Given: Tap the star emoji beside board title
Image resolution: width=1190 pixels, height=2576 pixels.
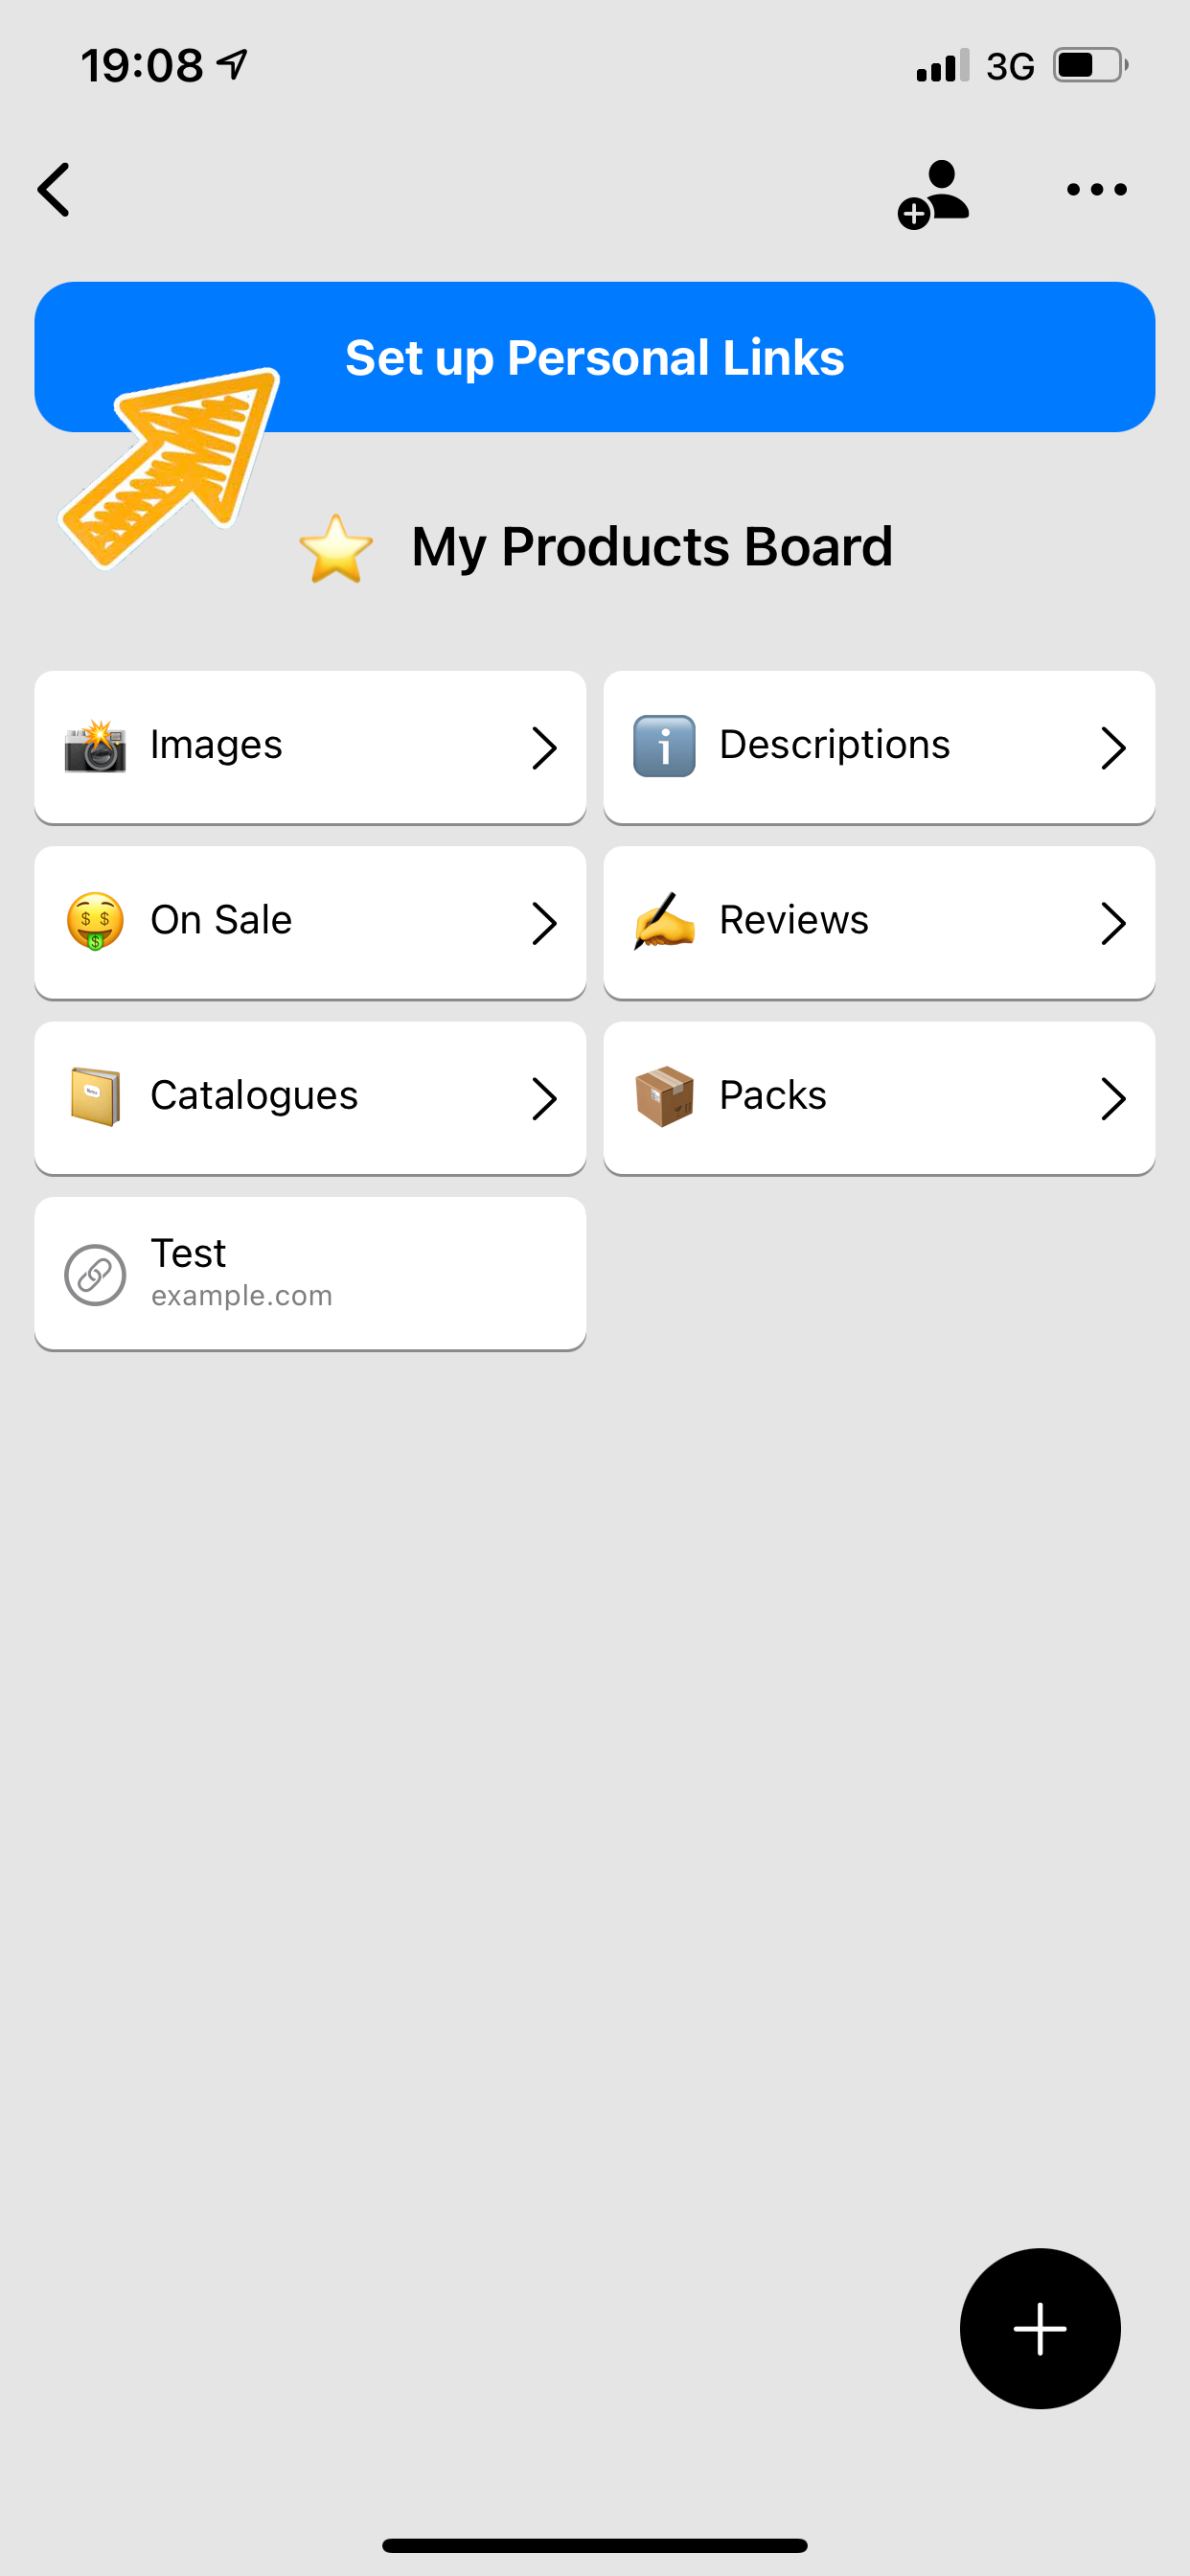Looking at the screenshot, I should (x=336, y=548).
